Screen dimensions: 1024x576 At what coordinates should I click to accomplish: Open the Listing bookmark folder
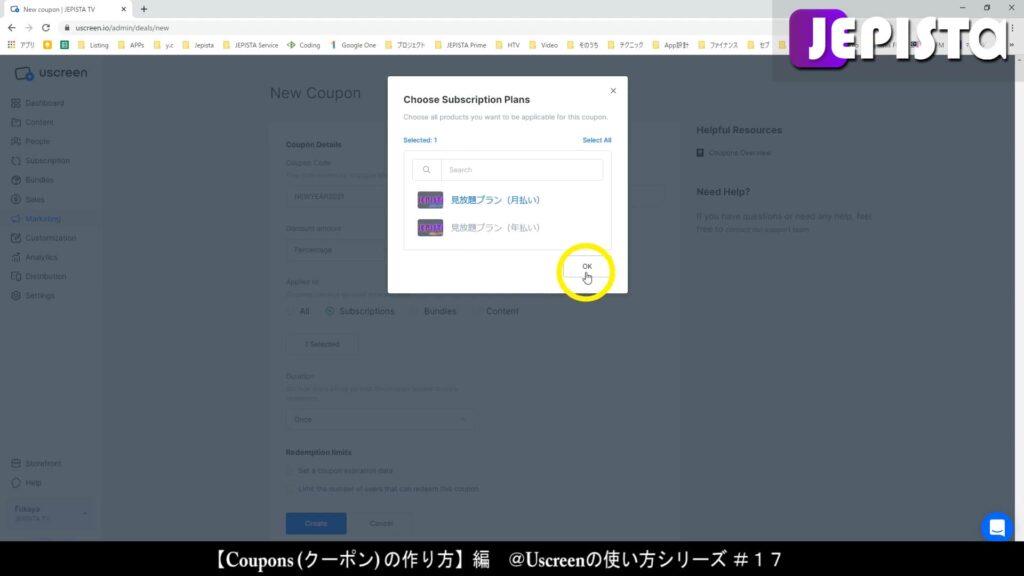[93, 45]
